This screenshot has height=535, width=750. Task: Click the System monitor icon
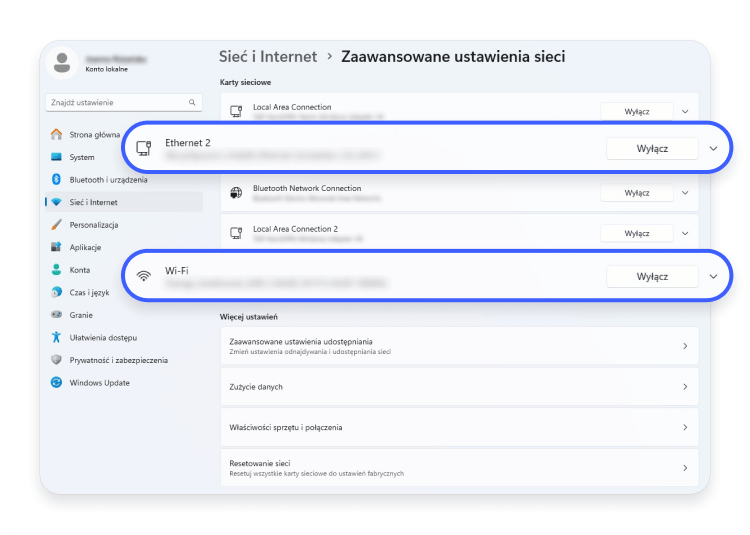pos(56,157)
